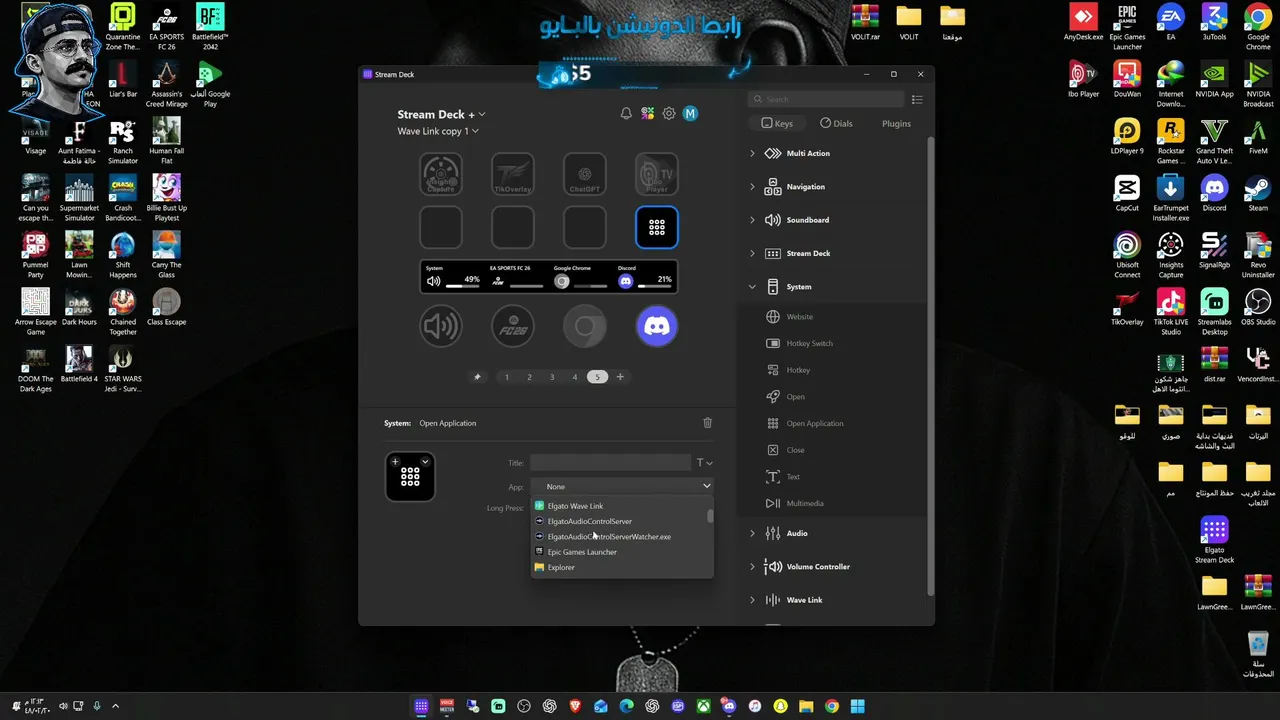The height and width of the screenshot is (720, 1280).
Task: Select the highlighted Open Application grid key
Action: coord(657,228)
